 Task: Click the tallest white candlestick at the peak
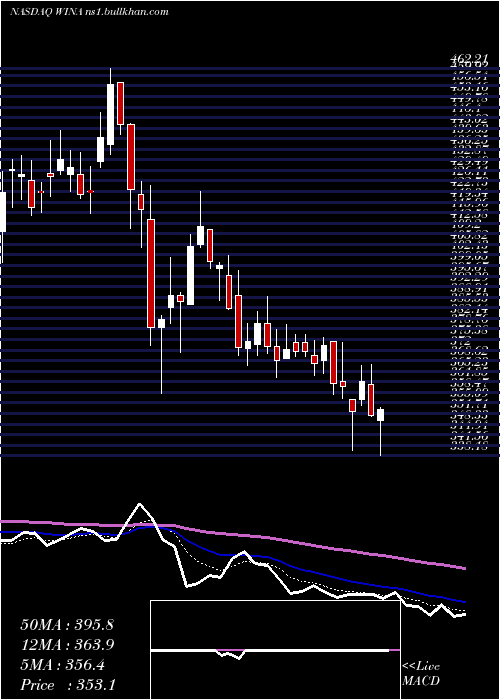pos(110,114)
